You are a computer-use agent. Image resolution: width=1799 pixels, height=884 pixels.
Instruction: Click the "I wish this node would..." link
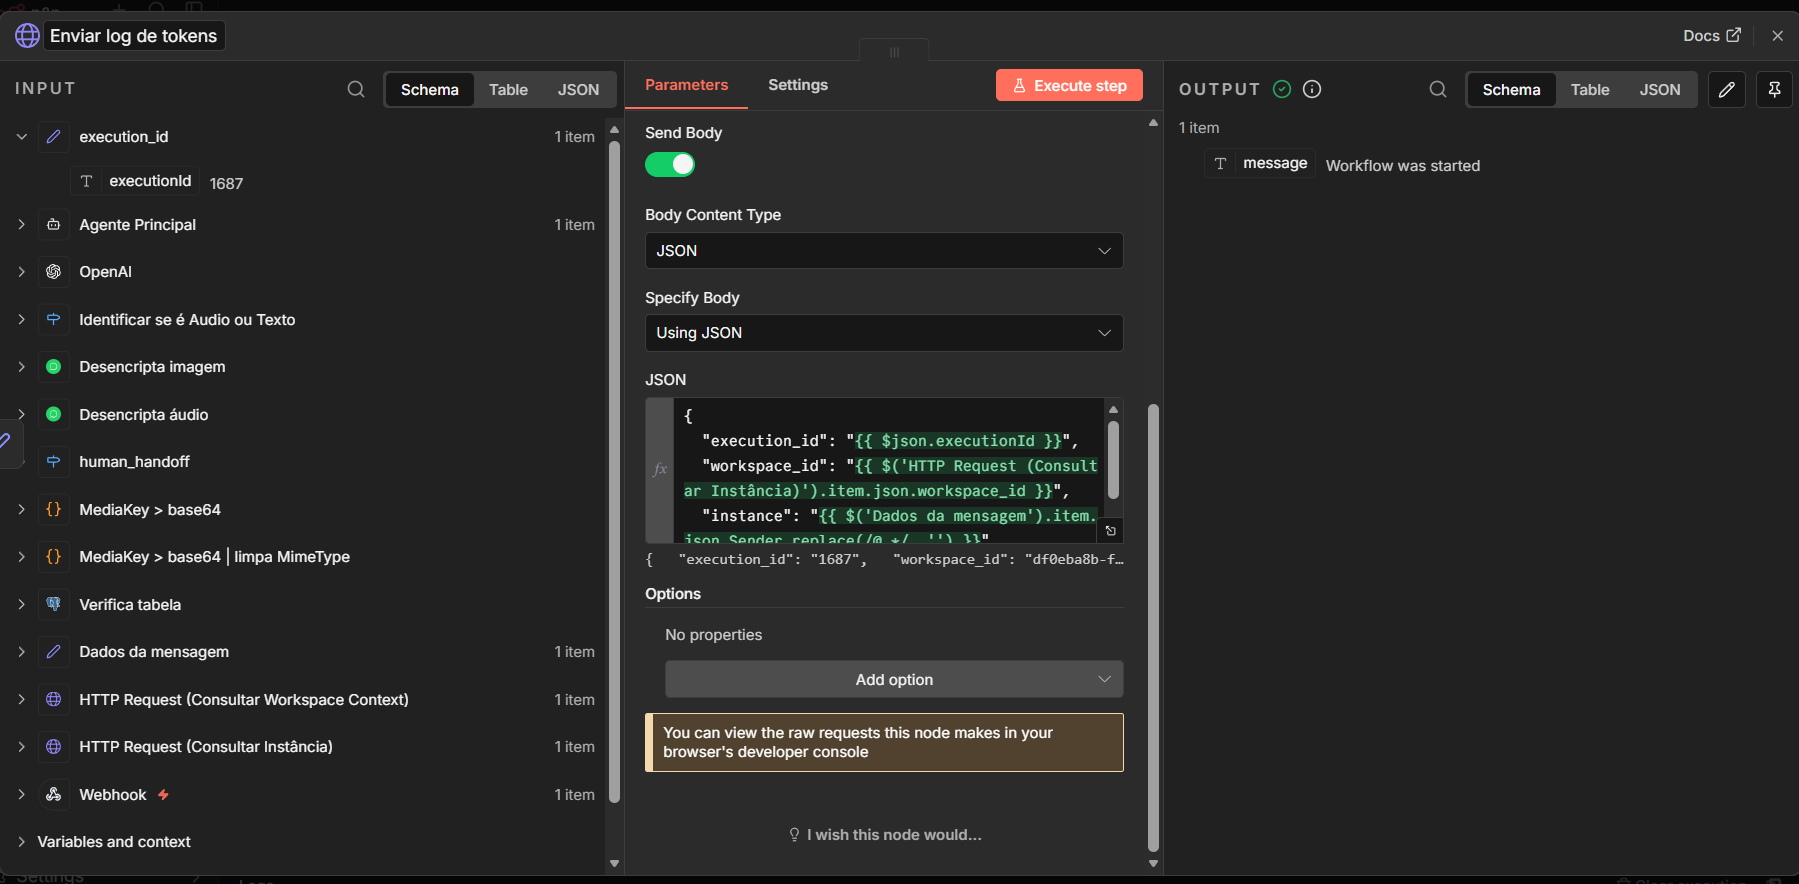(885, 835)
